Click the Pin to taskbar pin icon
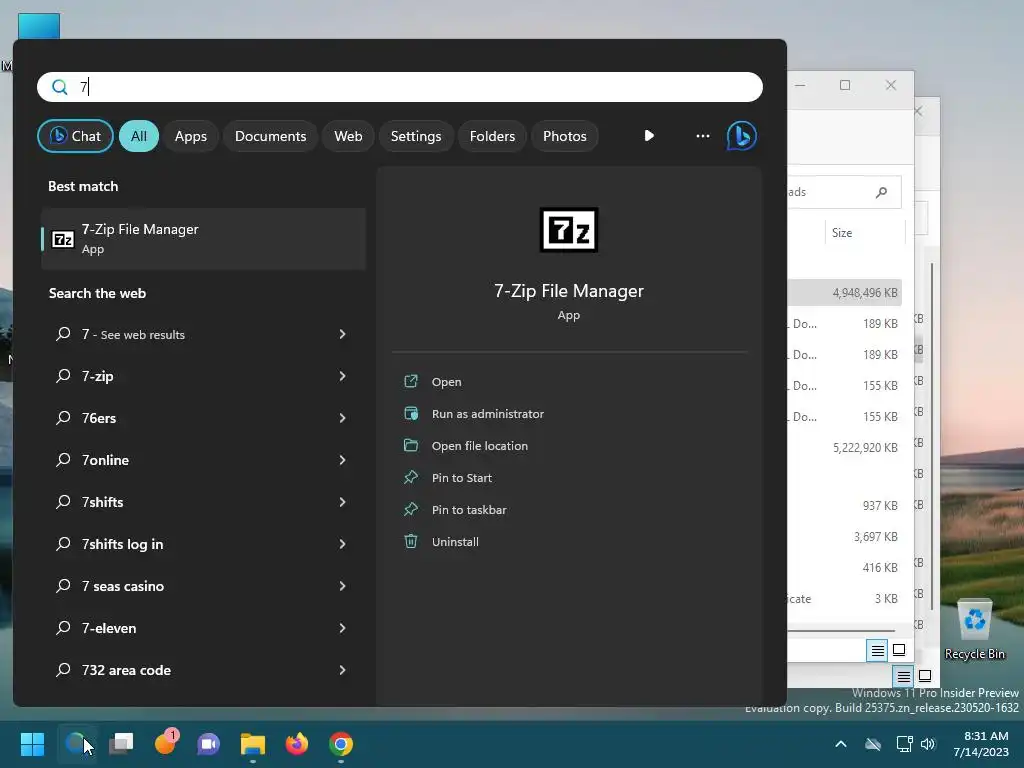This screenshot has width=1024, height=768. [411, 509]
